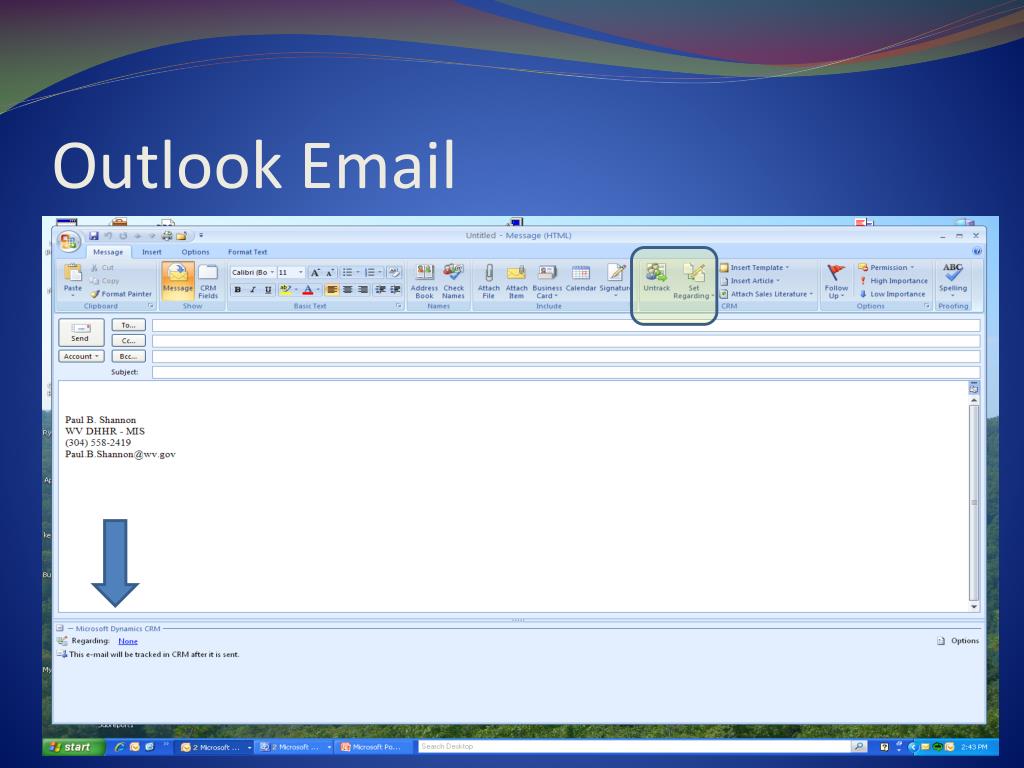Switch to the Insert ribbon tab

(x=152, y=252)
